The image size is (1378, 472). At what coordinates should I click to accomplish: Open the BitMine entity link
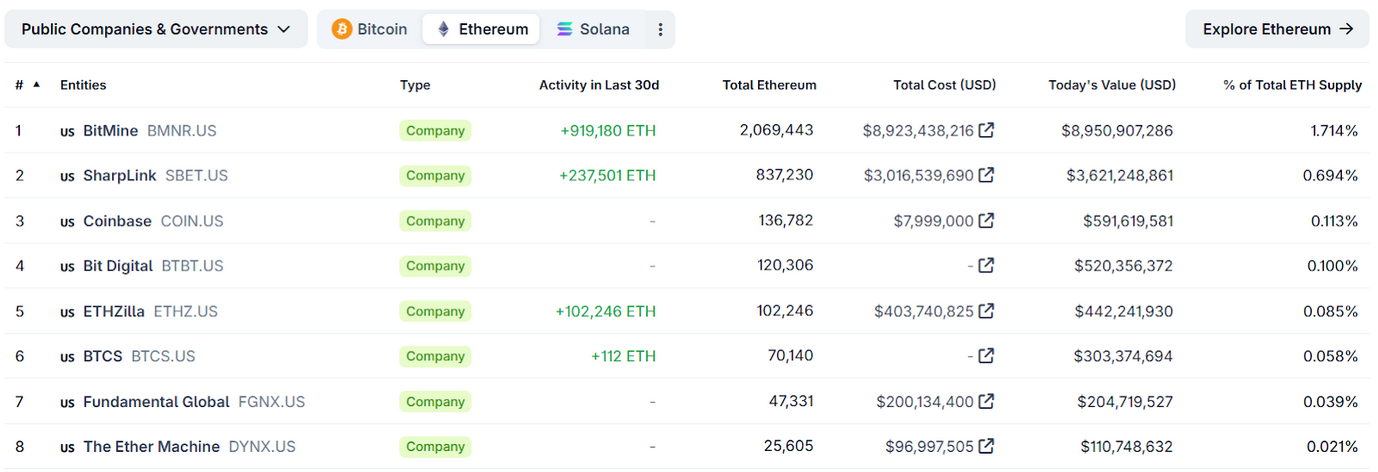(x=110, y=131)
